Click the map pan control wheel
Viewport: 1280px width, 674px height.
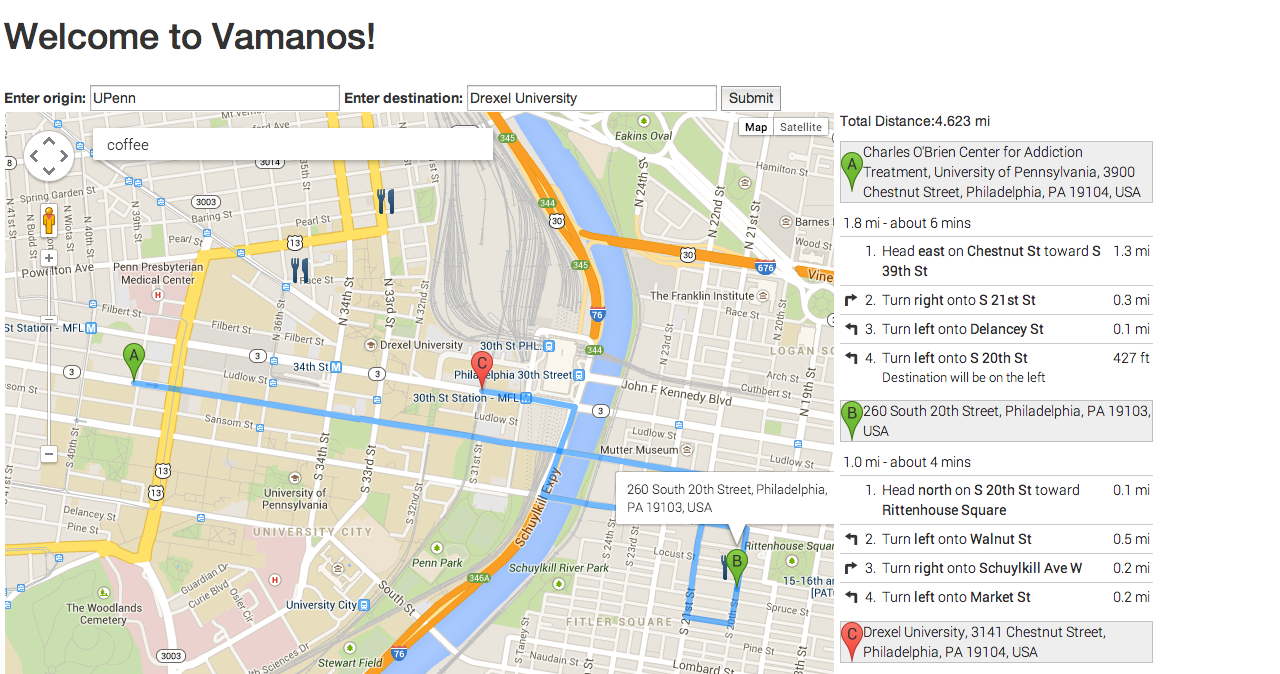(x=49, y=155)
